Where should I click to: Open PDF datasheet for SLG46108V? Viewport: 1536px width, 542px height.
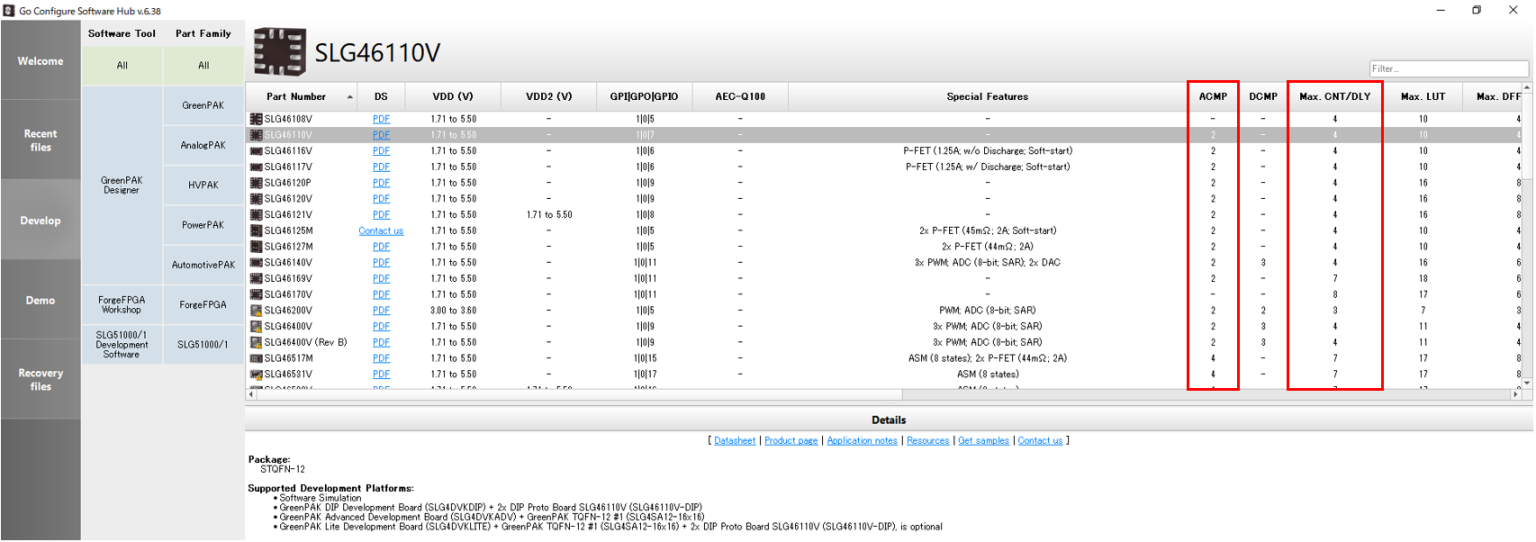tap(381, 119)
